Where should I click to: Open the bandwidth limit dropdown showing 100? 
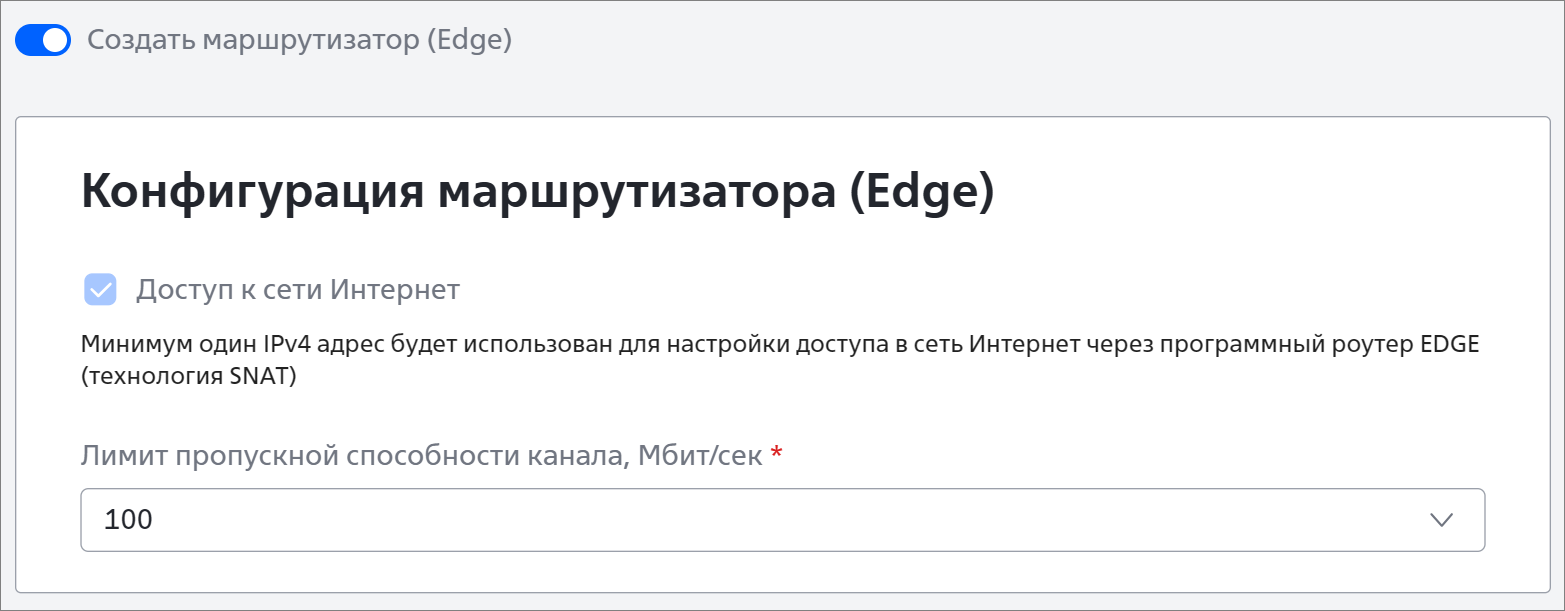[782, 520]
